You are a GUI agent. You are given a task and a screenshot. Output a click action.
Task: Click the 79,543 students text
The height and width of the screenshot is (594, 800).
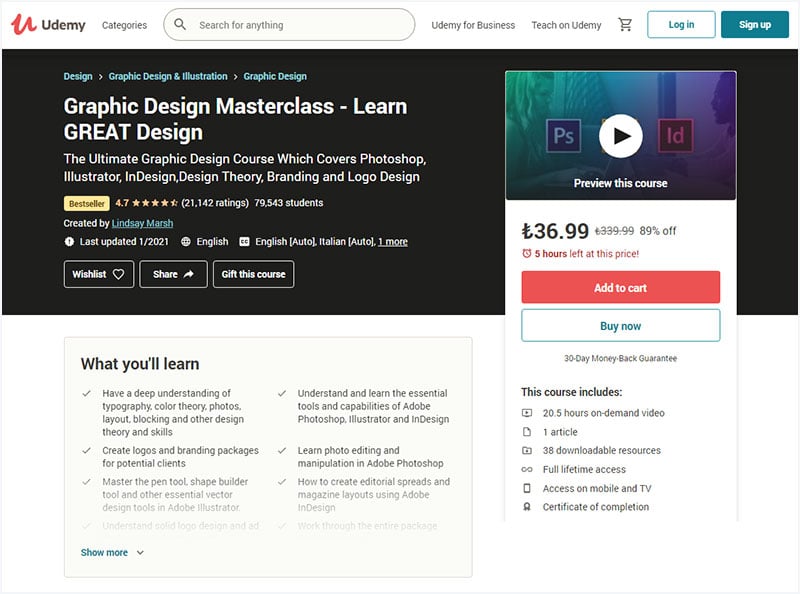pos(289,203)
